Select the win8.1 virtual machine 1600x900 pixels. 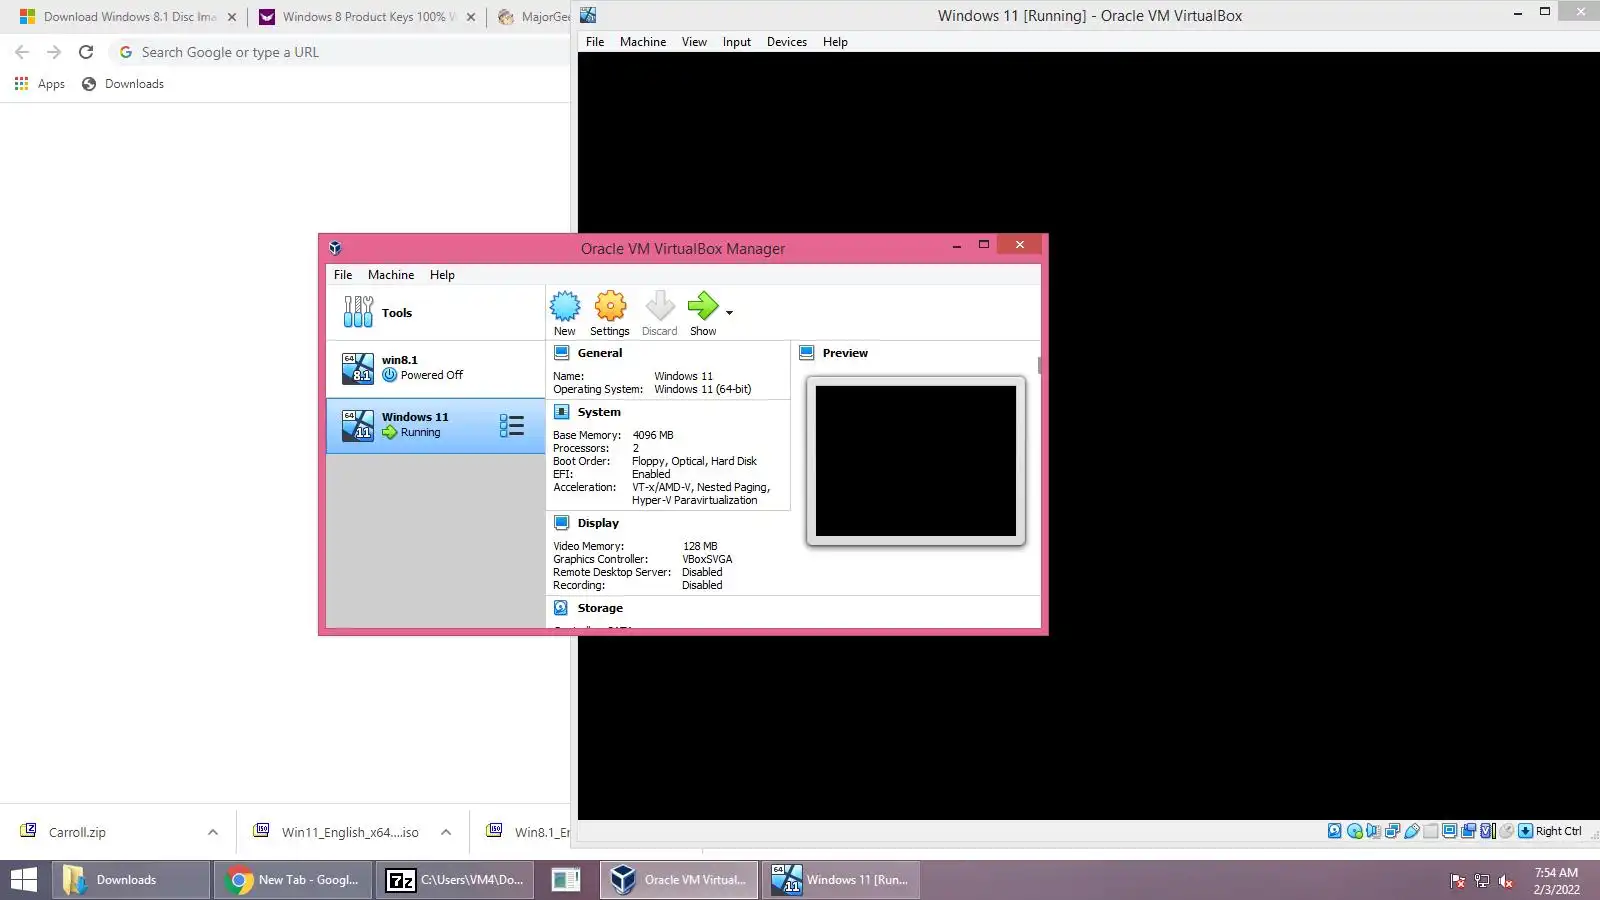(x=435, y=368)
